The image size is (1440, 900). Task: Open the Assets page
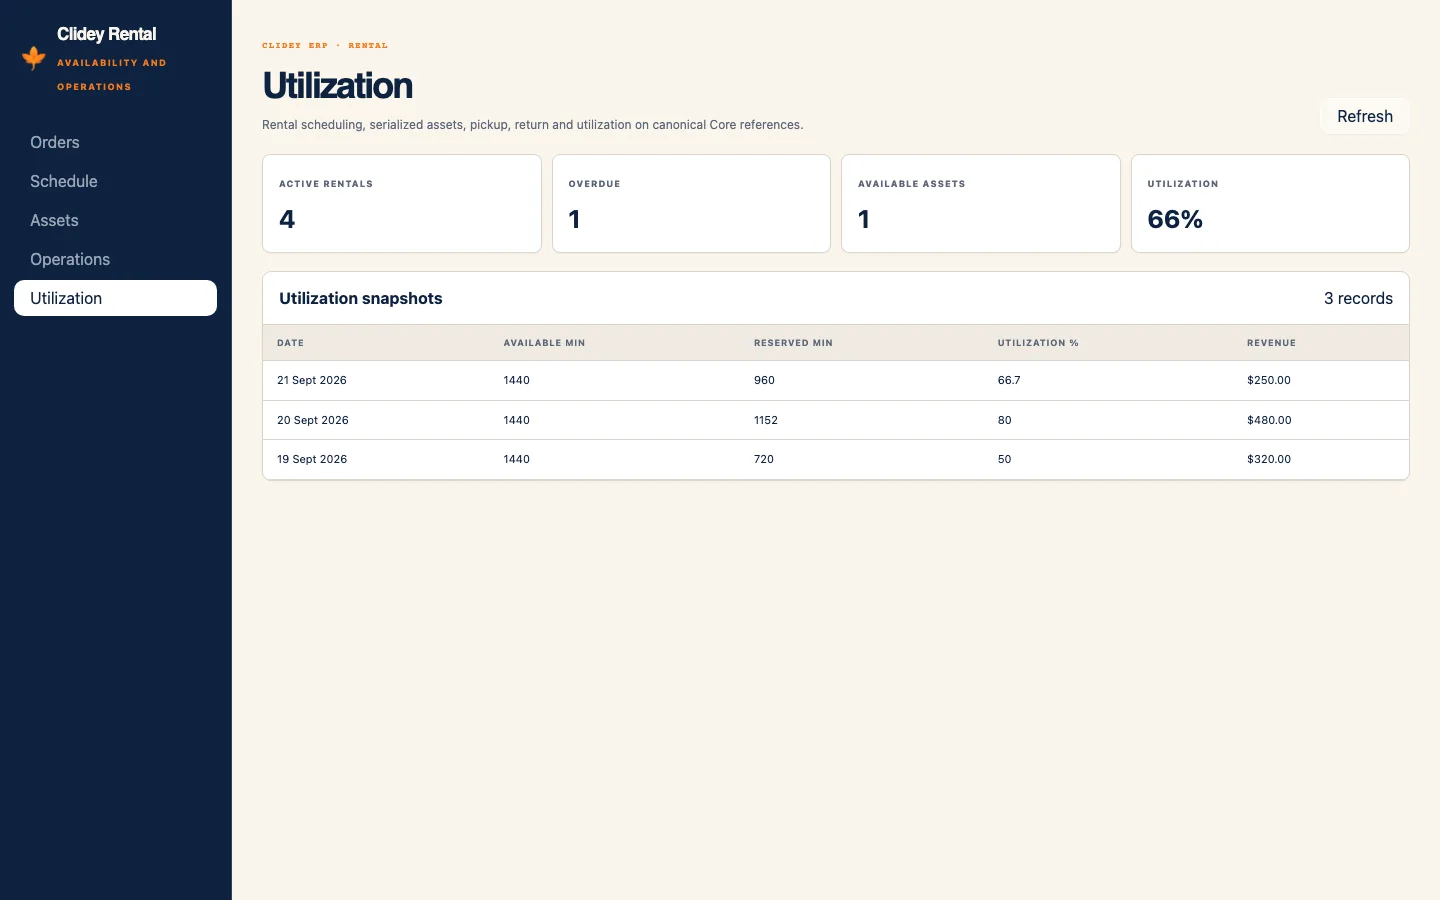(x=115, y=220)
